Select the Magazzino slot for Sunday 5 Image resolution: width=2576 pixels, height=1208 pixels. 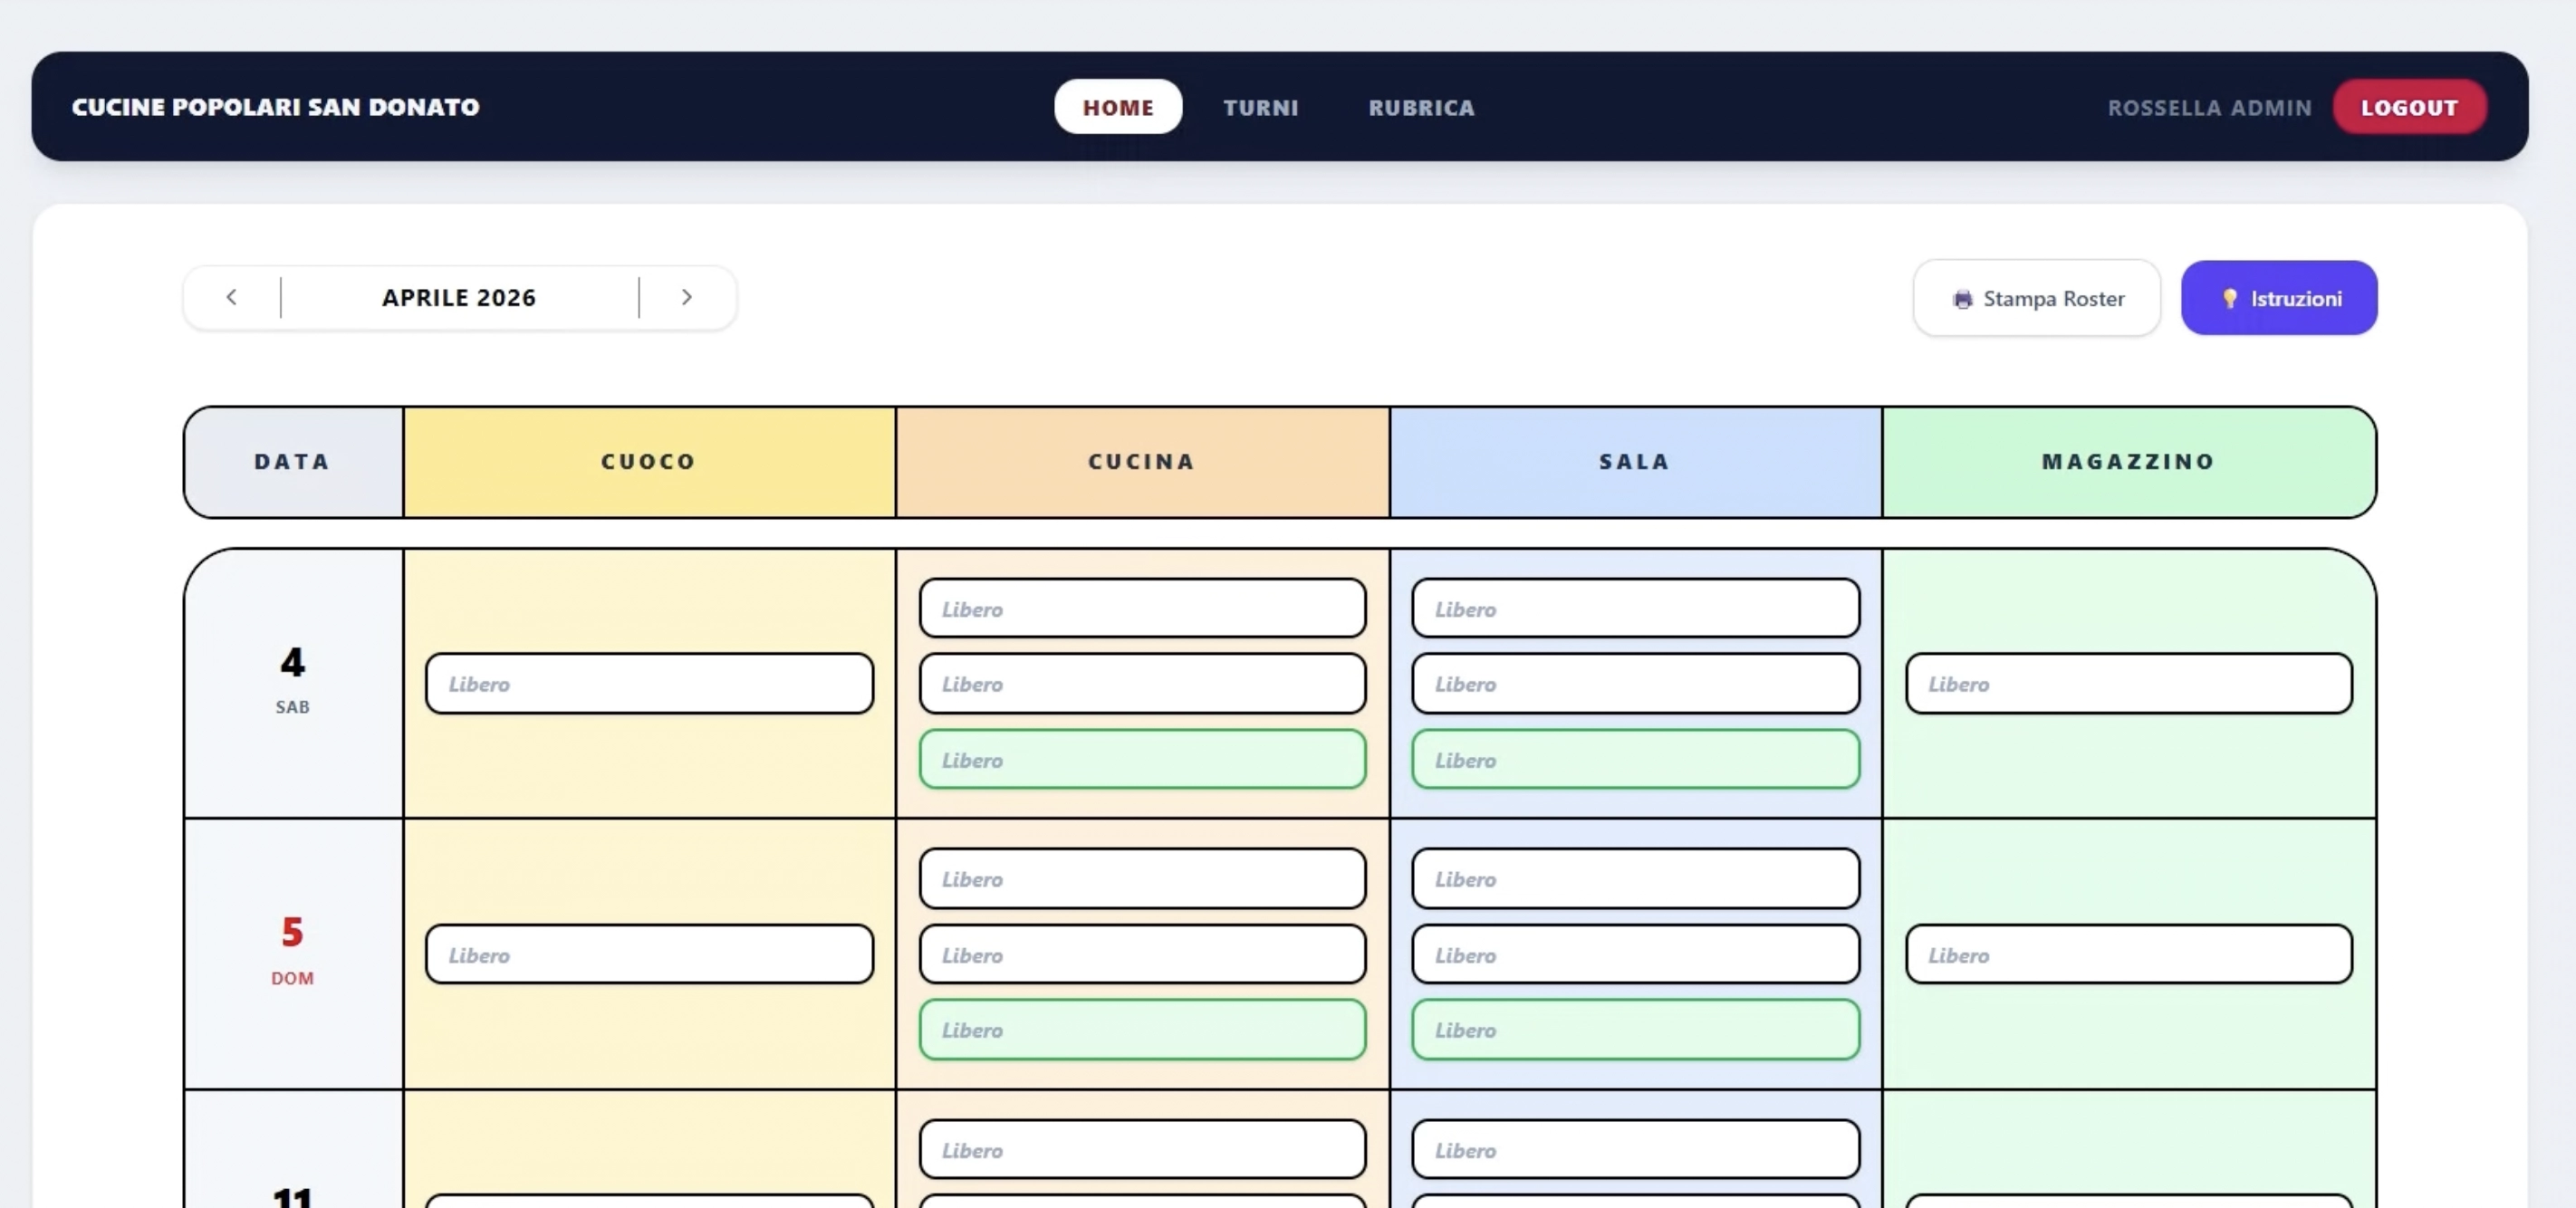coord(2129,954)
